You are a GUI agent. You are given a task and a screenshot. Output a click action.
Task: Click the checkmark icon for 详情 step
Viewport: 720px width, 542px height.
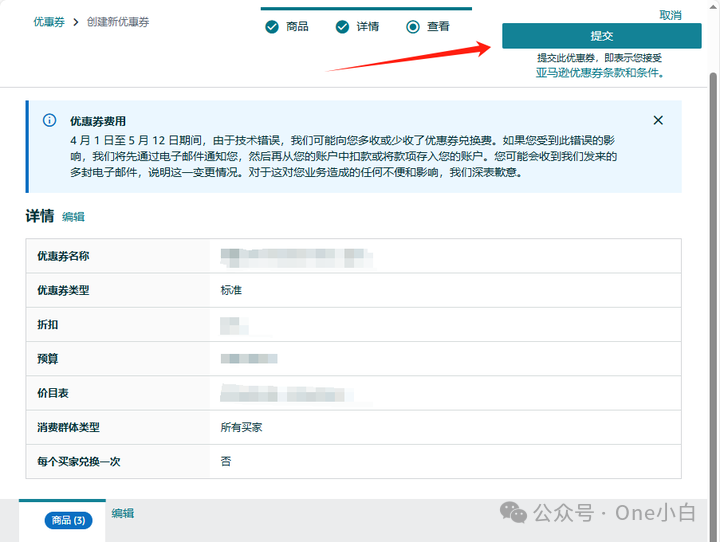pyautogui.click(x=342, y=27)
